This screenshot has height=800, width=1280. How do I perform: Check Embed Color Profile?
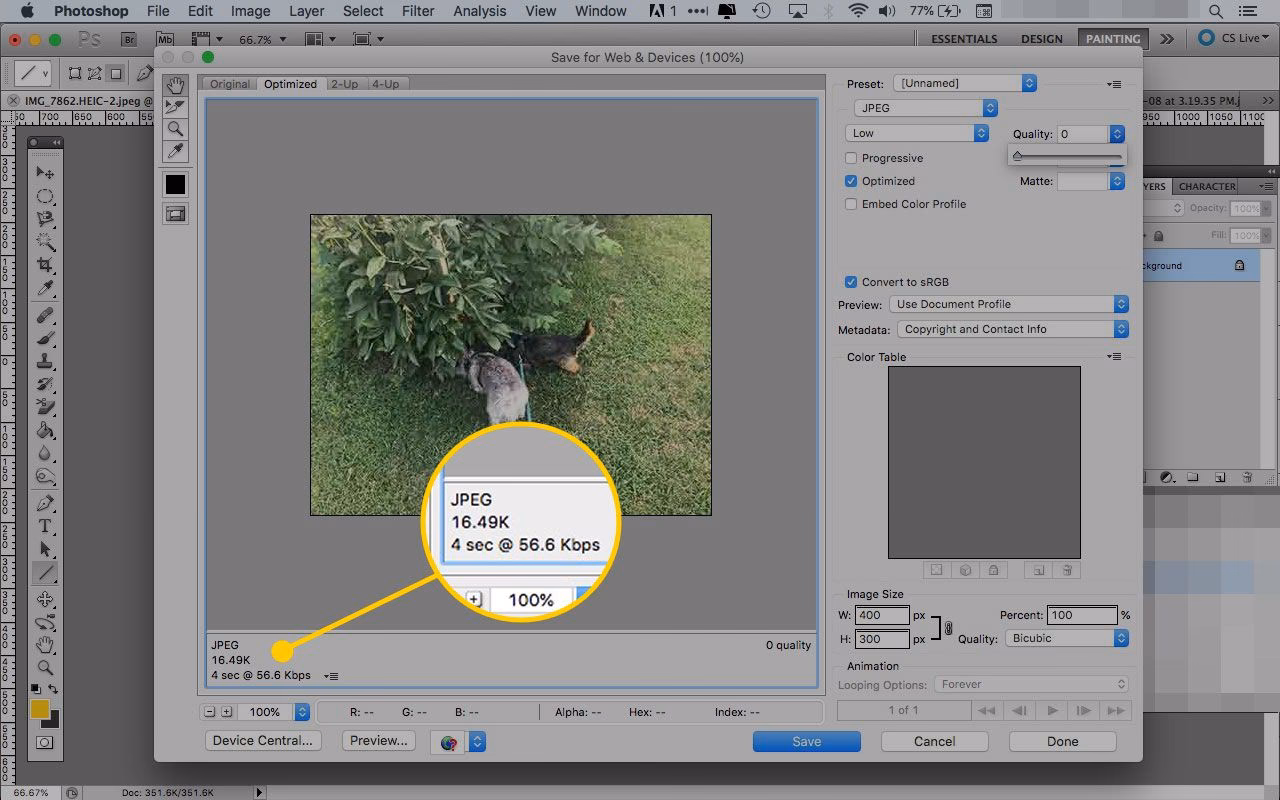pos(851,204)
